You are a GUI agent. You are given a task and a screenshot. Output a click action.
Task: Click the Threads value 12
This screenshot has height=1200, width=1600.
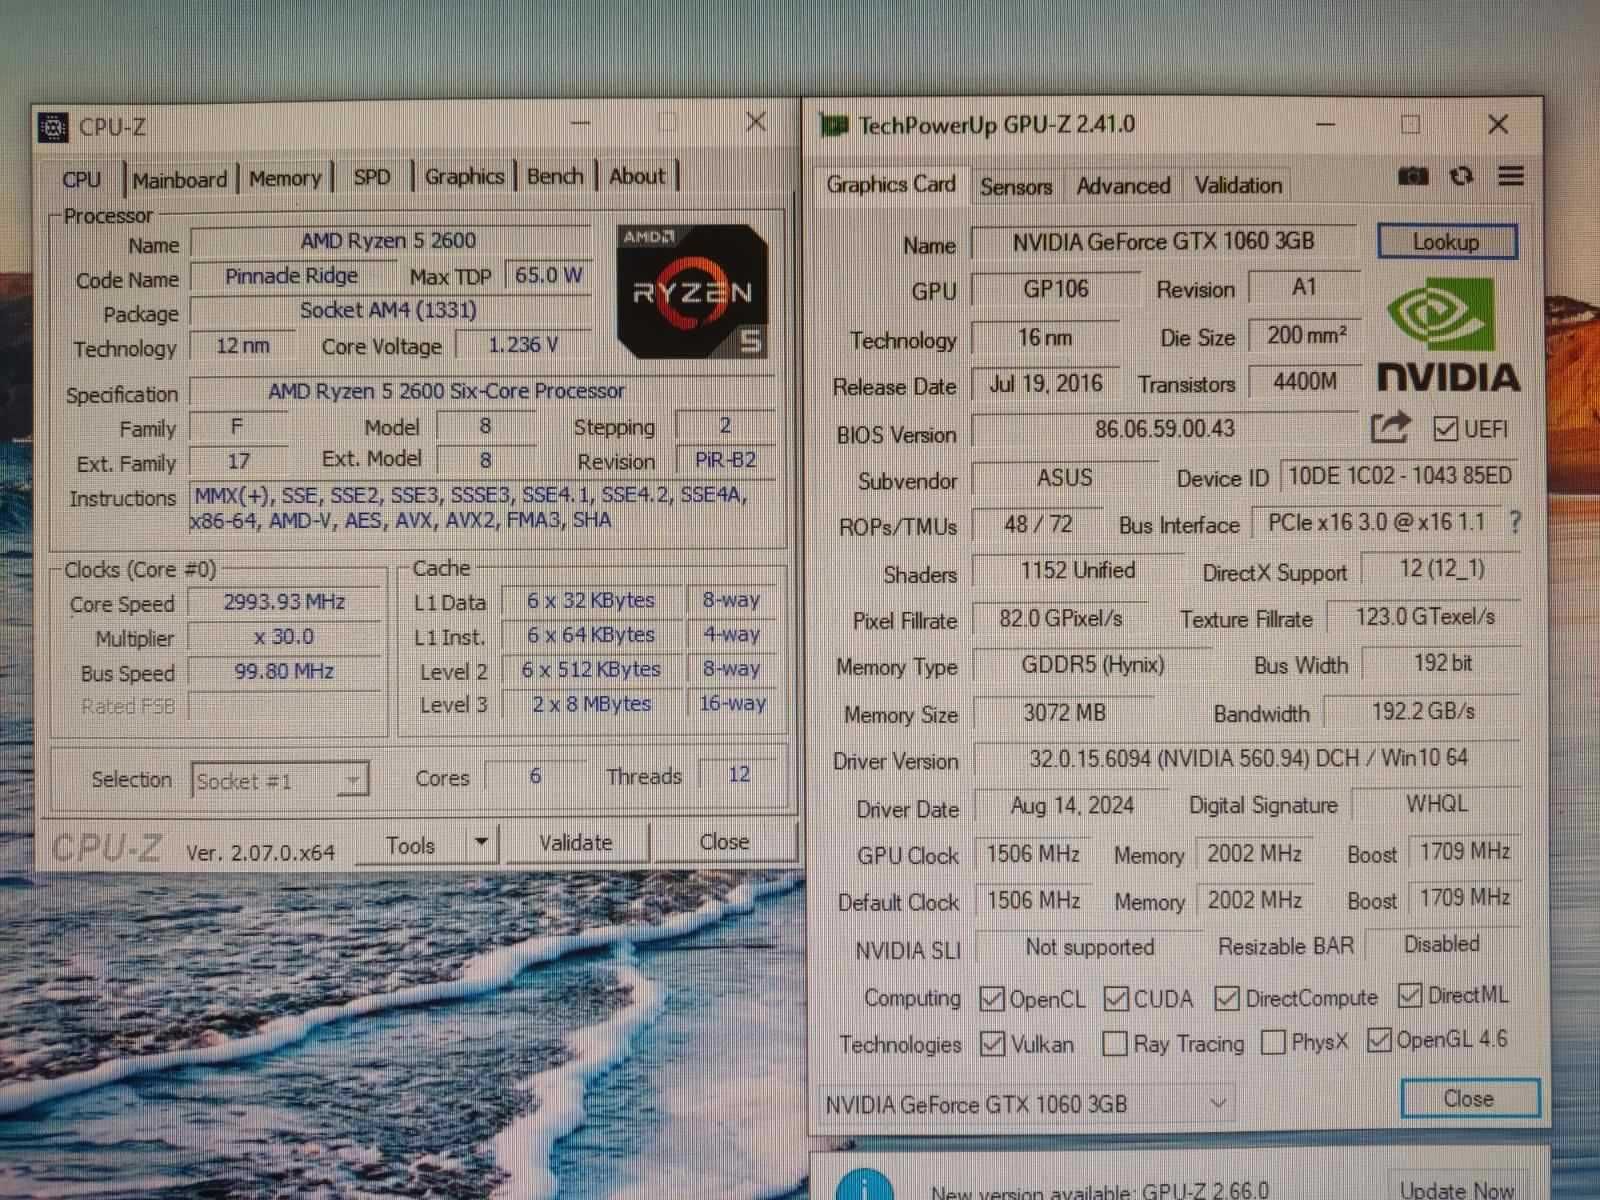coord(739,774)
